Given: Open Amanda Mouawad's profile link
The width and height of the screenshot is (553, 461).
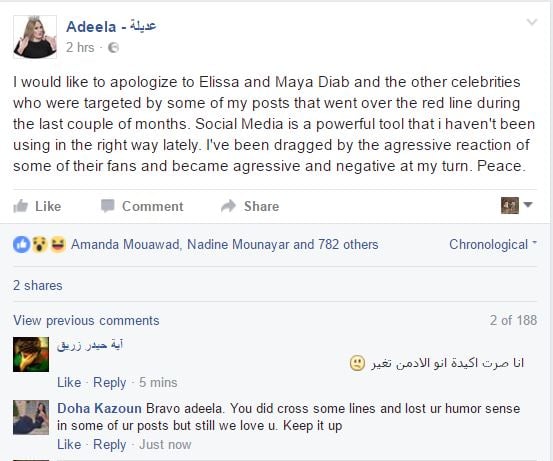Looking at the screenshot, I should (x=125, y=244).
